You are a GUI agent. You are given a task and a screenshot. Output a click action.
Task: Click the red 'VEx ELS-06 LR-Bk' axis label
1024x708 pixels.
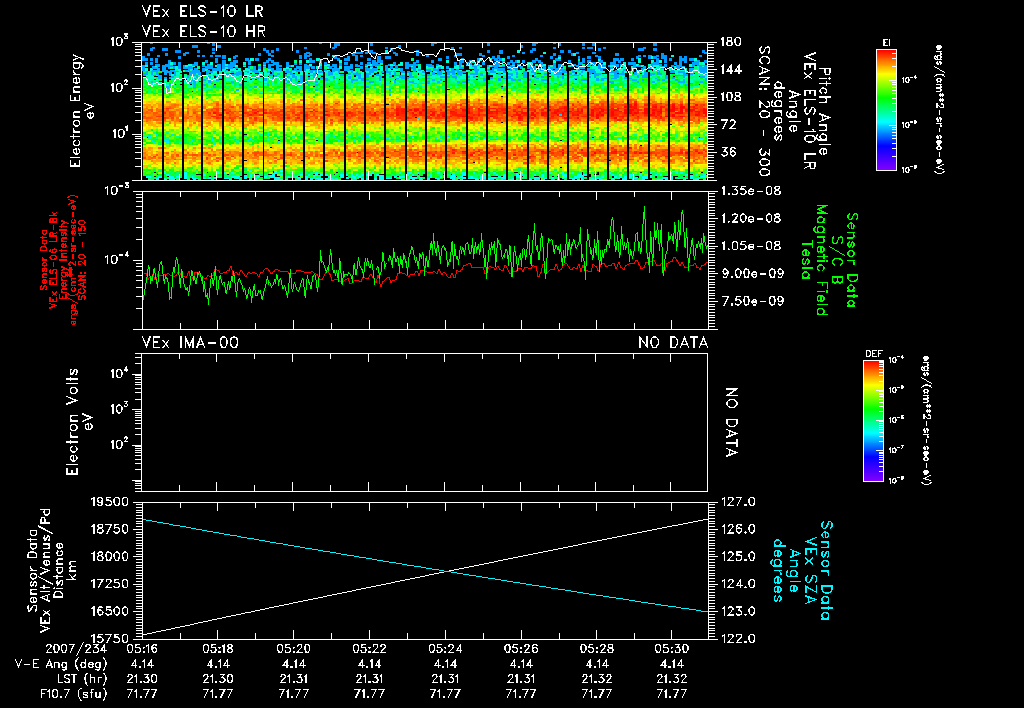(54, 260)
